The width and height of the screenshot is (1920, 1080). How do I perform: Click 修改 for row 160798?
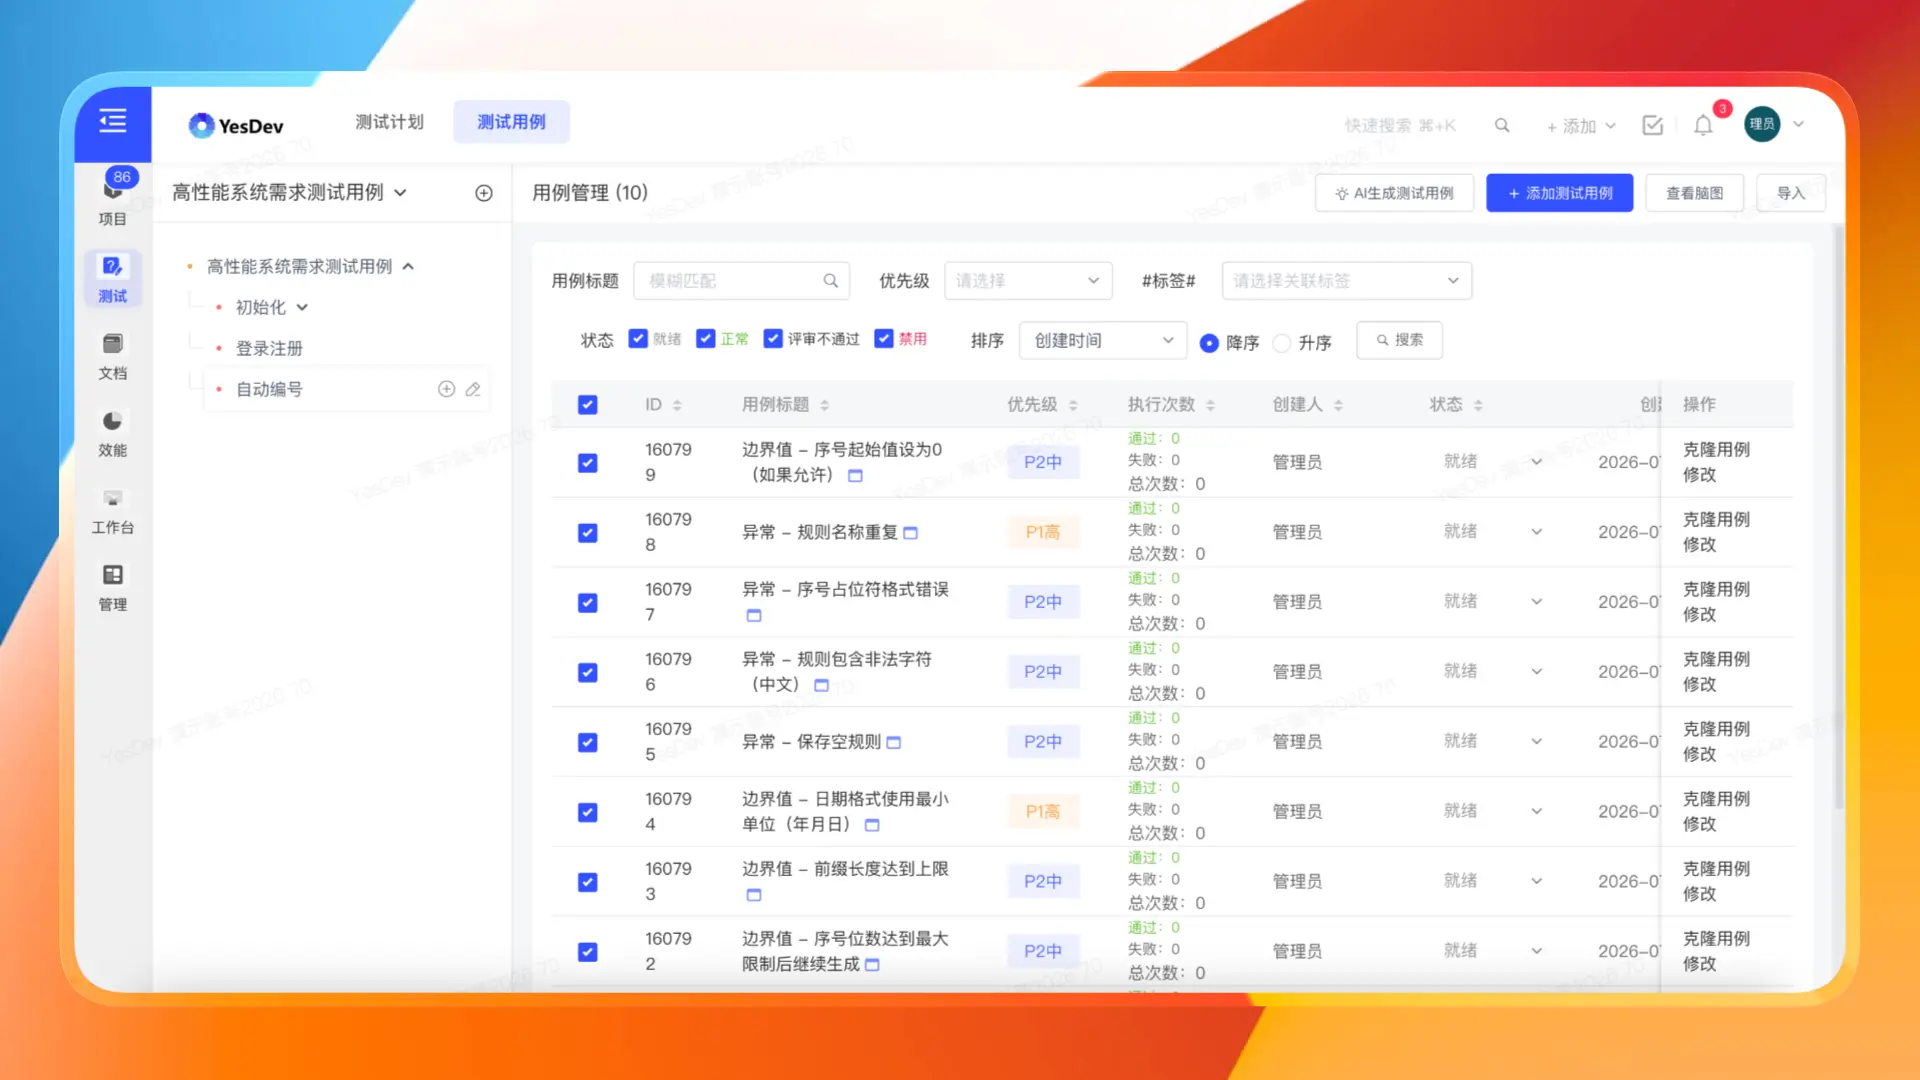click(1699, 544)
